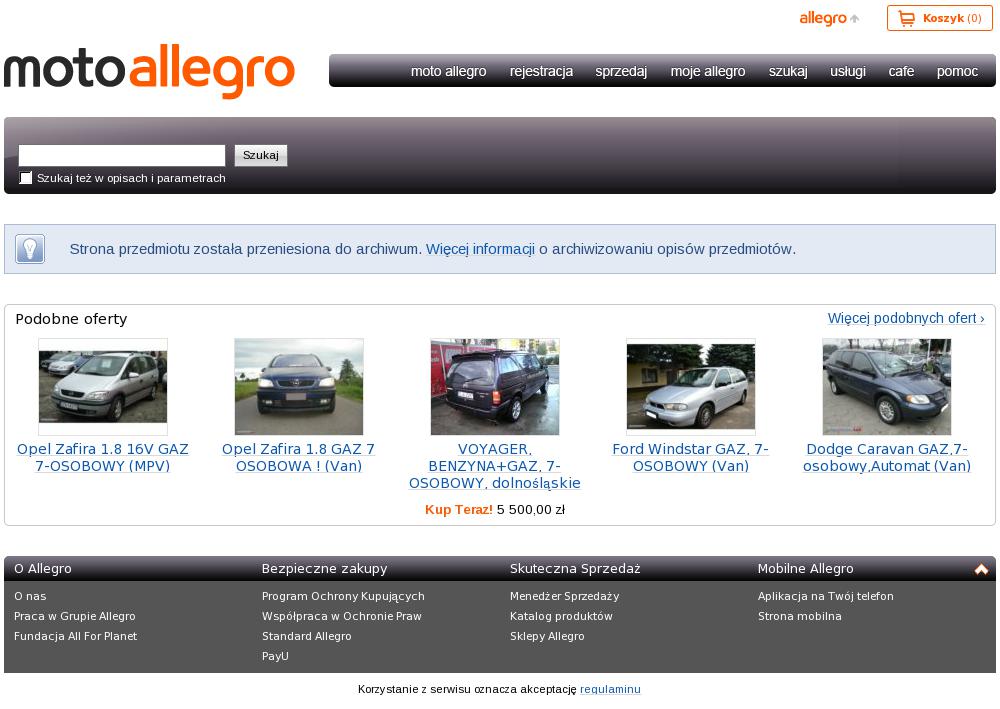Focus the search text field
Image resolution: width=1000 pixels, height=709 pixels.
click(122, 156)
